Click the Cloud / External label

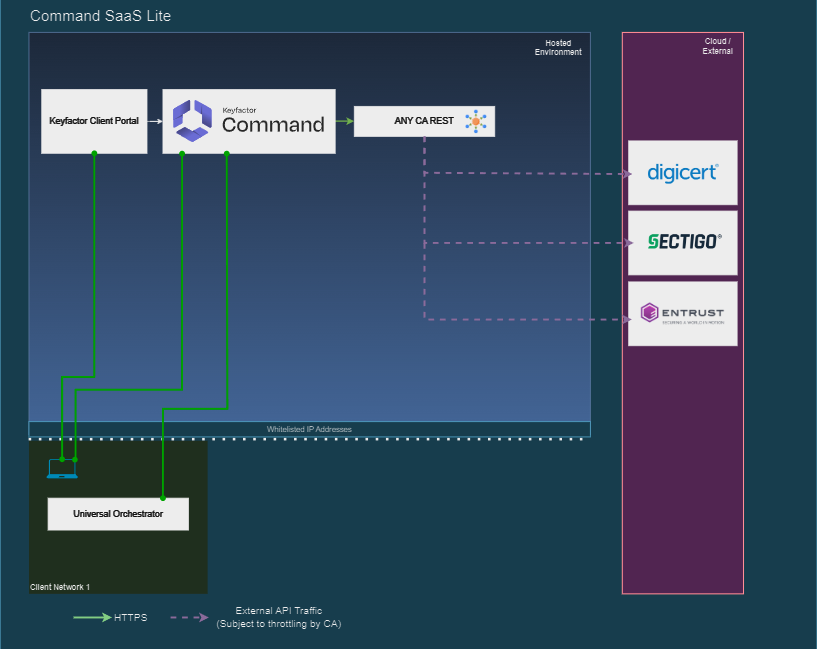coord(717,46)
